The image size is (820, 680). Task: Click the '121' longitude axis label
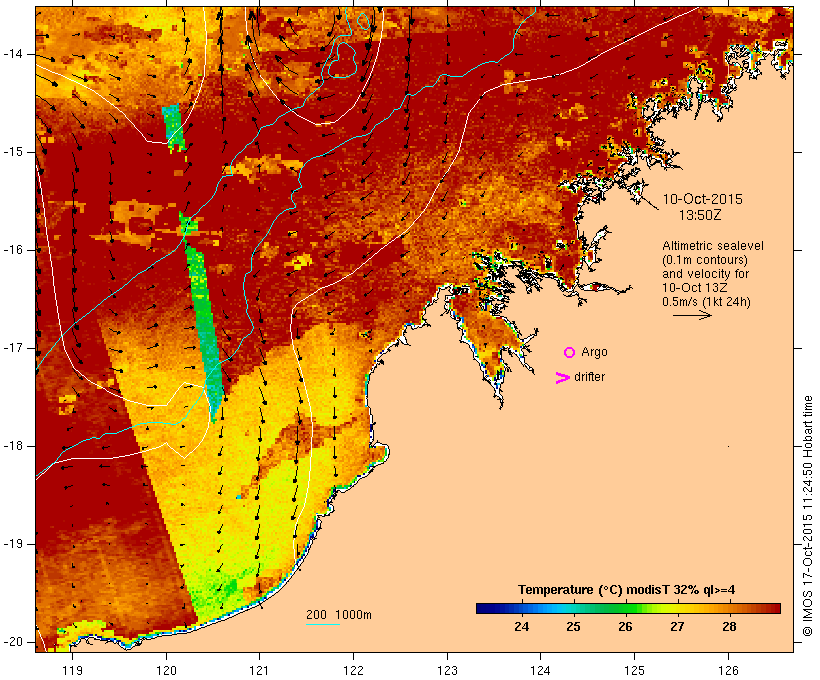(259, 670)
